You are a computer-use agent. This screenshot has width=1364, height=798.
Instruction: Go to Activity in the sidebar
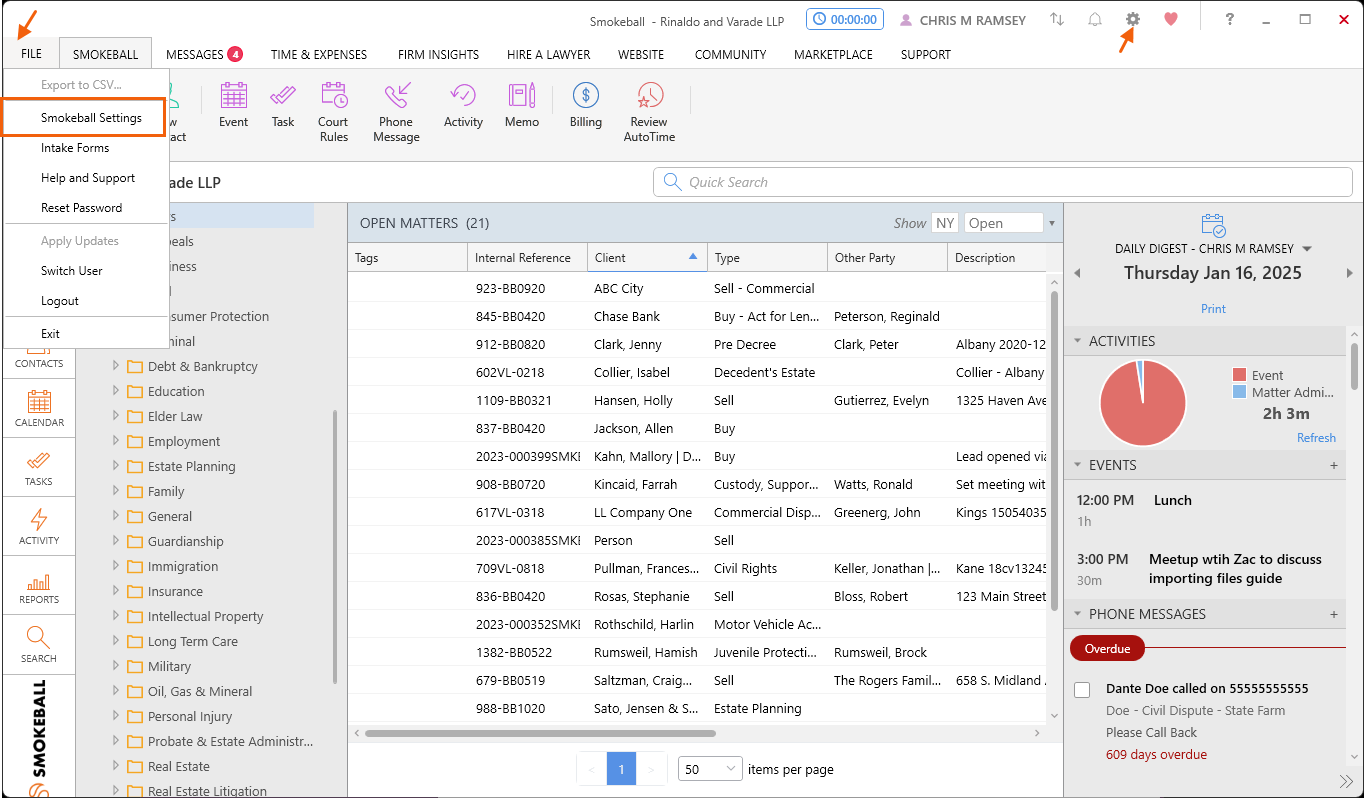[39, 527]
